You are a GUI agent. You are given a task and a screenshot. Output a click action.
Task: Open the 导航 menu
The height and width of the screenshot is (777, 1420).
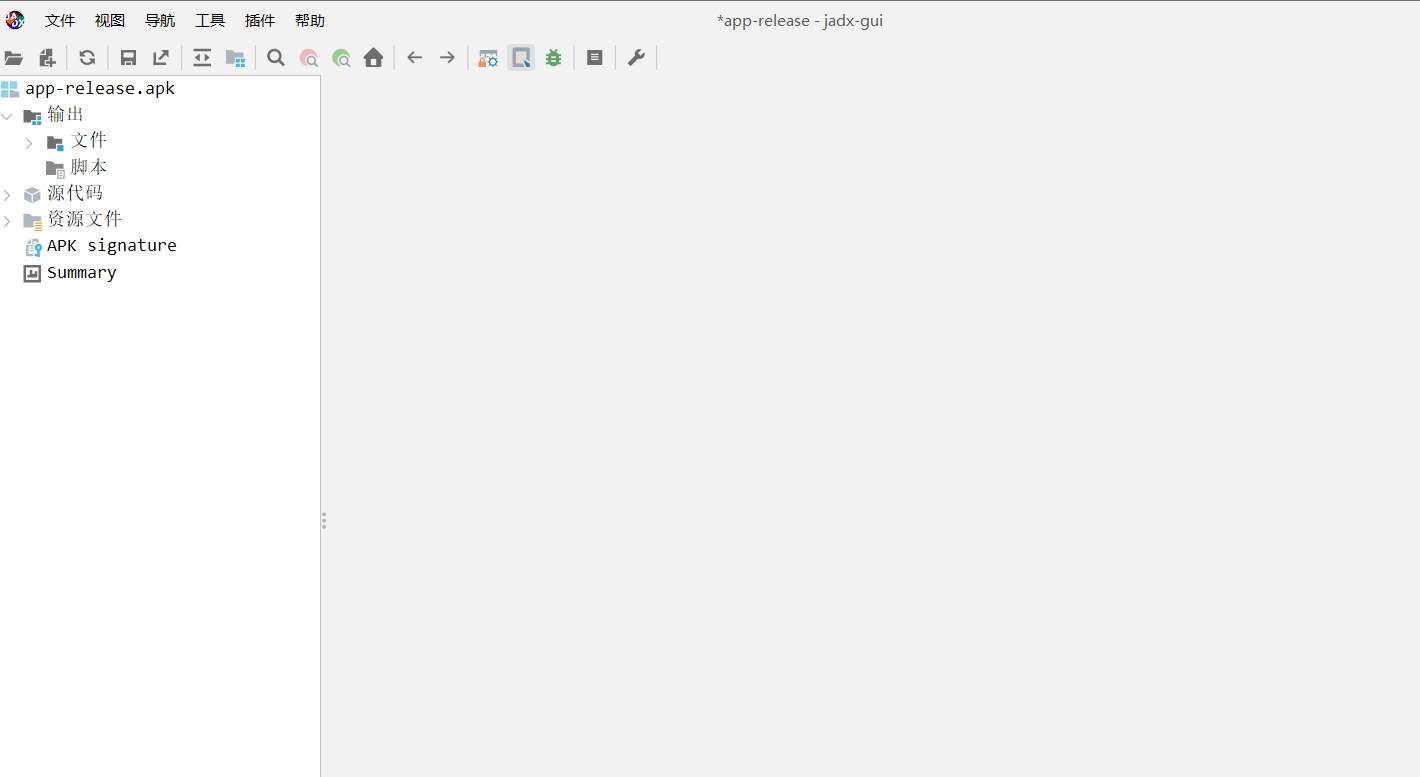[x=160, y=21]
